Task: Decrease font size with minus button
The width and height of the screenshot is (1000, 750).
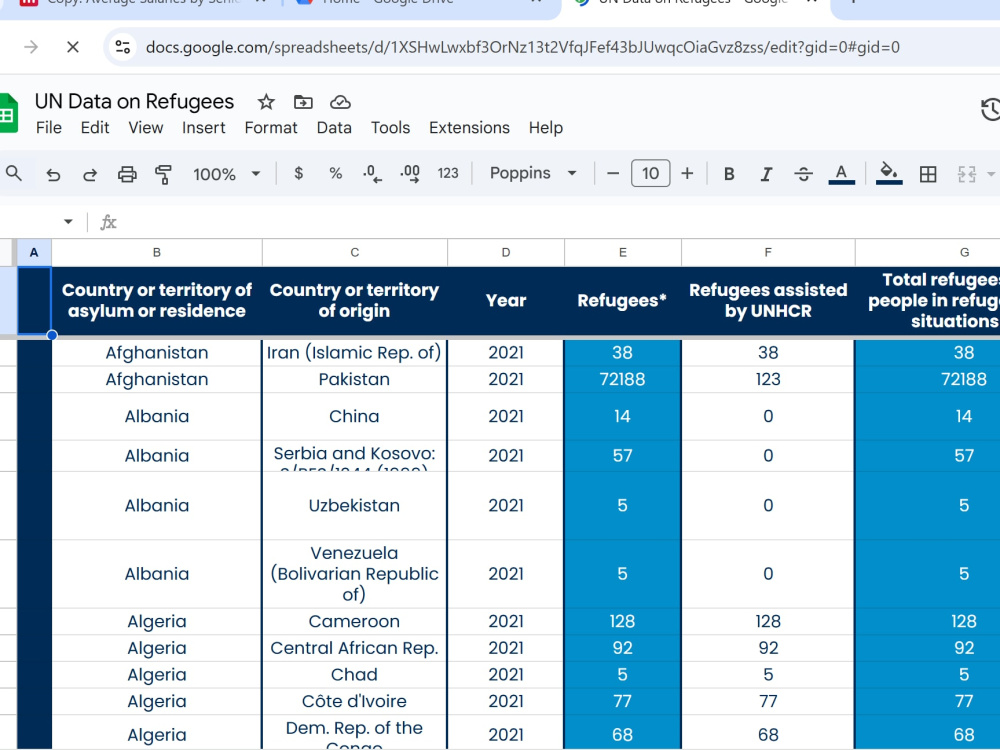Action: tap(613, 173)
